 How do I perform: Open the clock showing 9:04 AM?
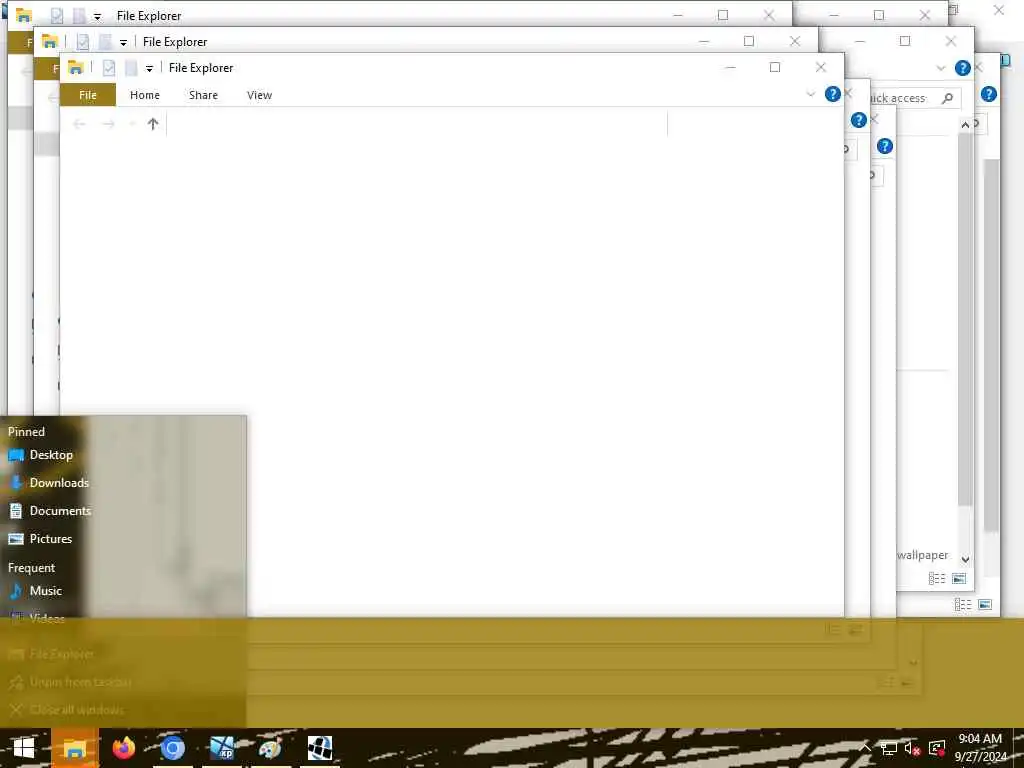(980, 748)
